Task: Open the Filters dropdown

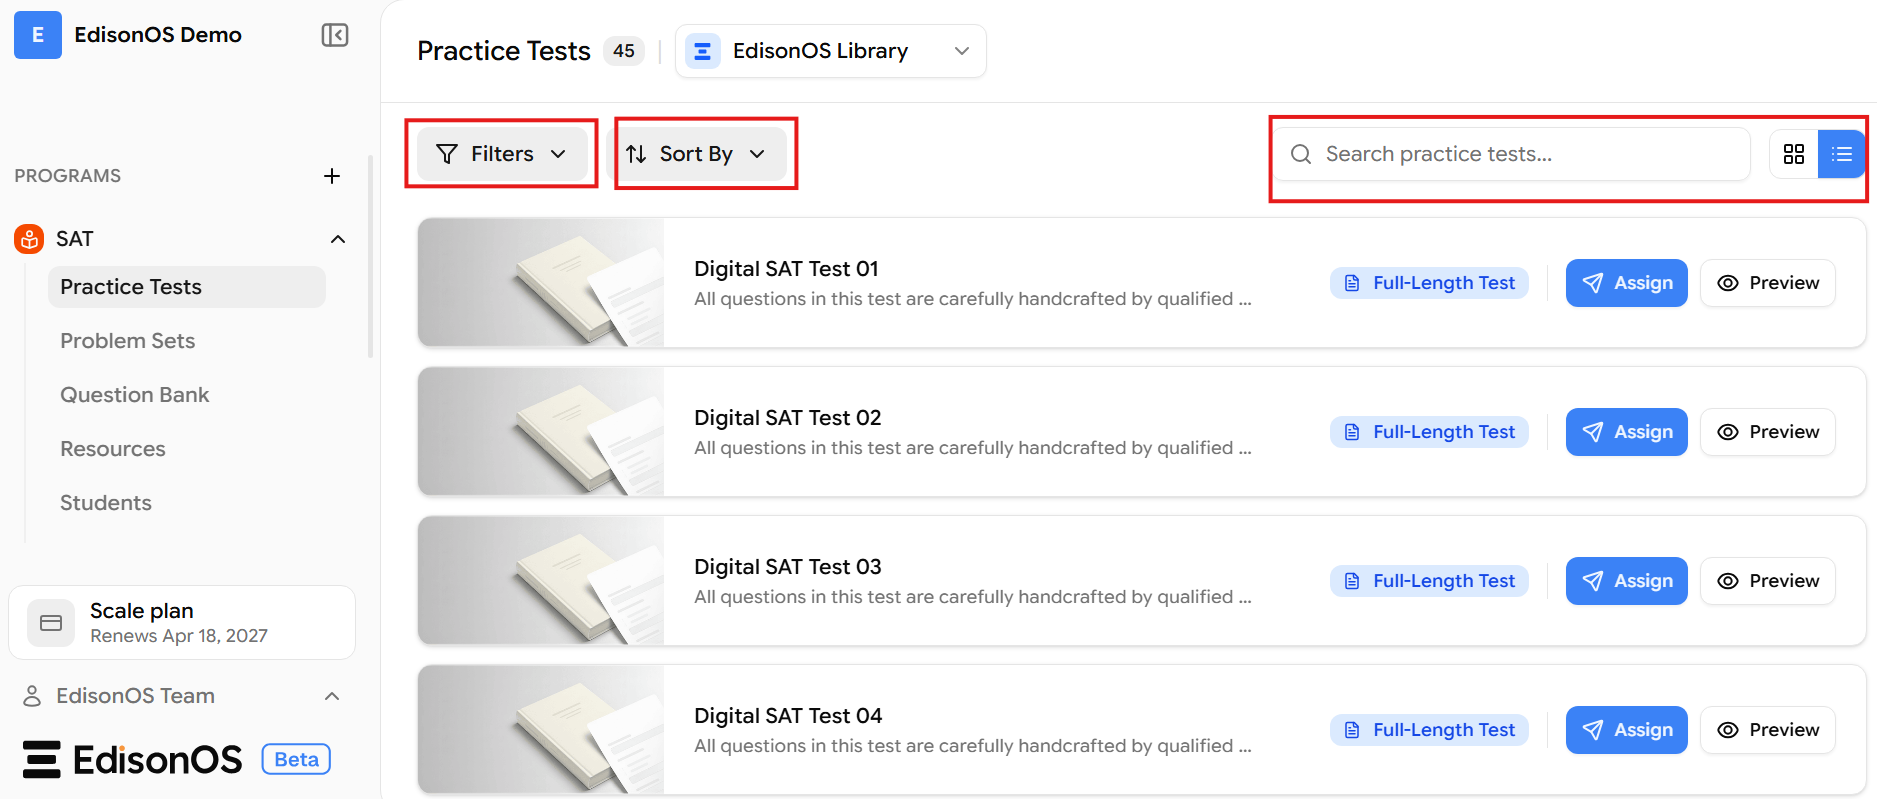Action: [x=502, y=154]
